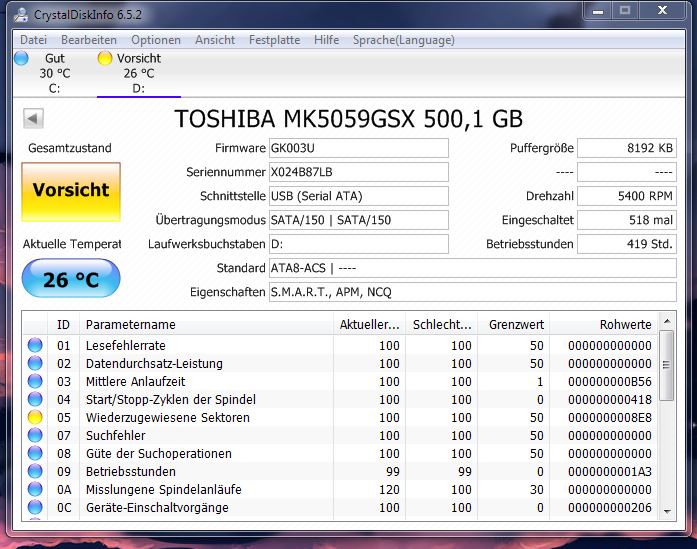The height and width of the screenshot is (549, 697).
Task: Select the Geräte-Einschaltvorgänge parameter name
Action: pyautogui.click(x=157, y=508)
